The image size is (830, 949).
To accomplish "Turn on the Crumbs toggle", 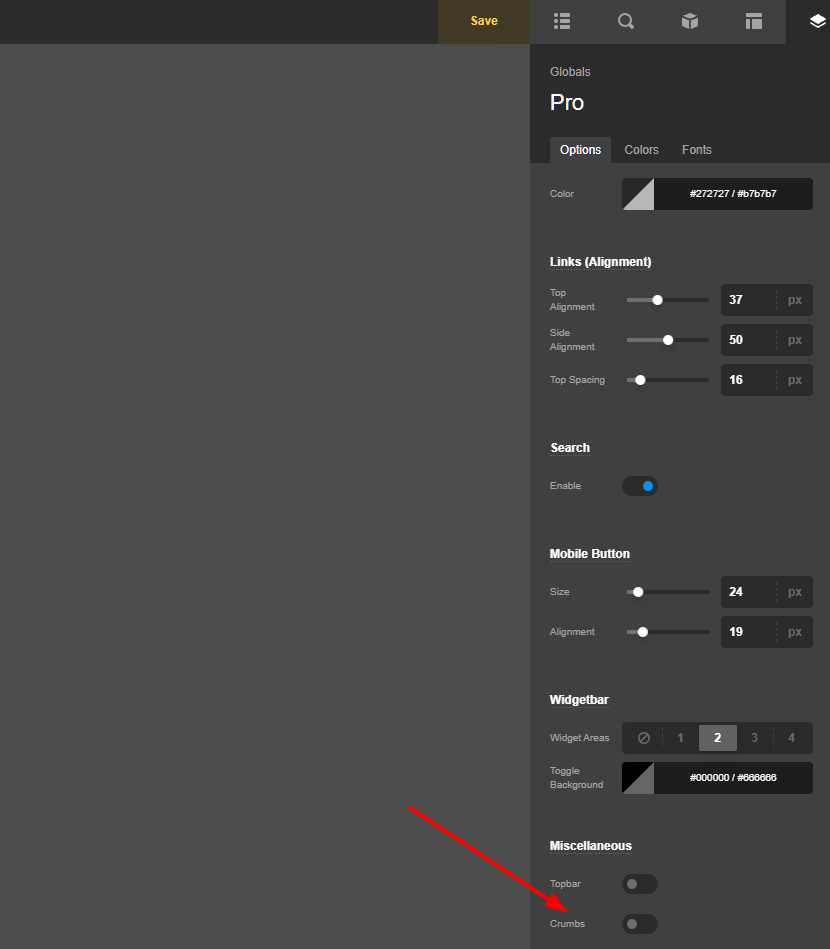I will 640,924.
